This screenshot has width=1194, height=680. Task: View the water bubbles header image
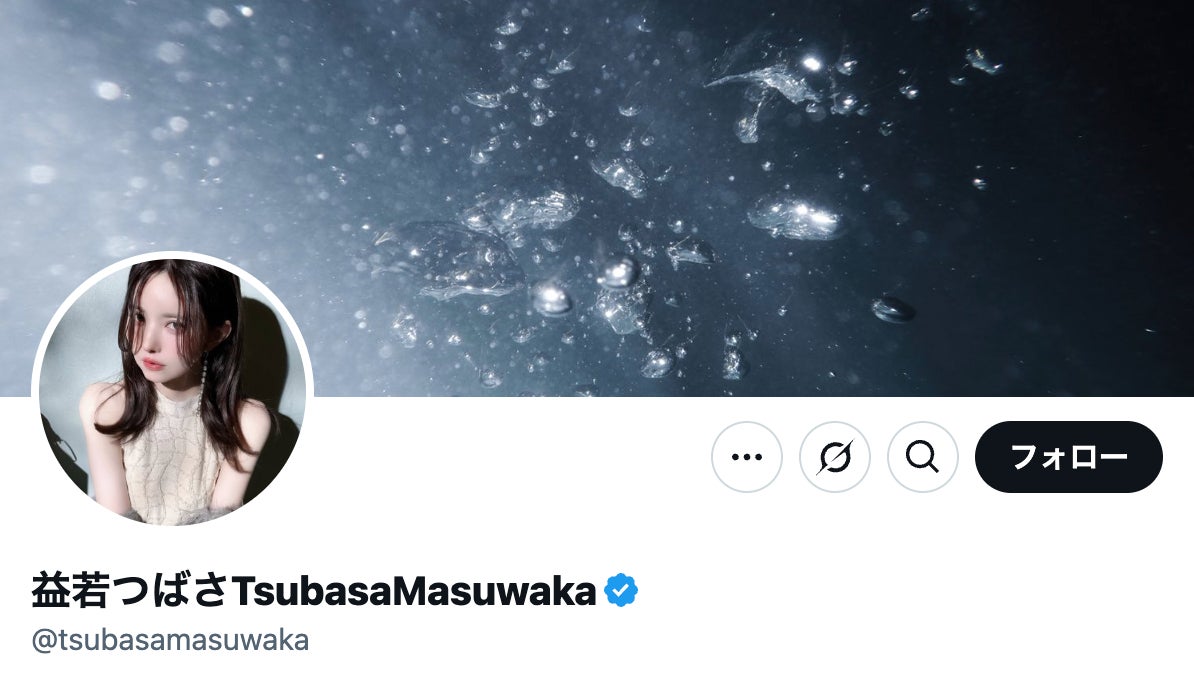(x=597, y=198)
